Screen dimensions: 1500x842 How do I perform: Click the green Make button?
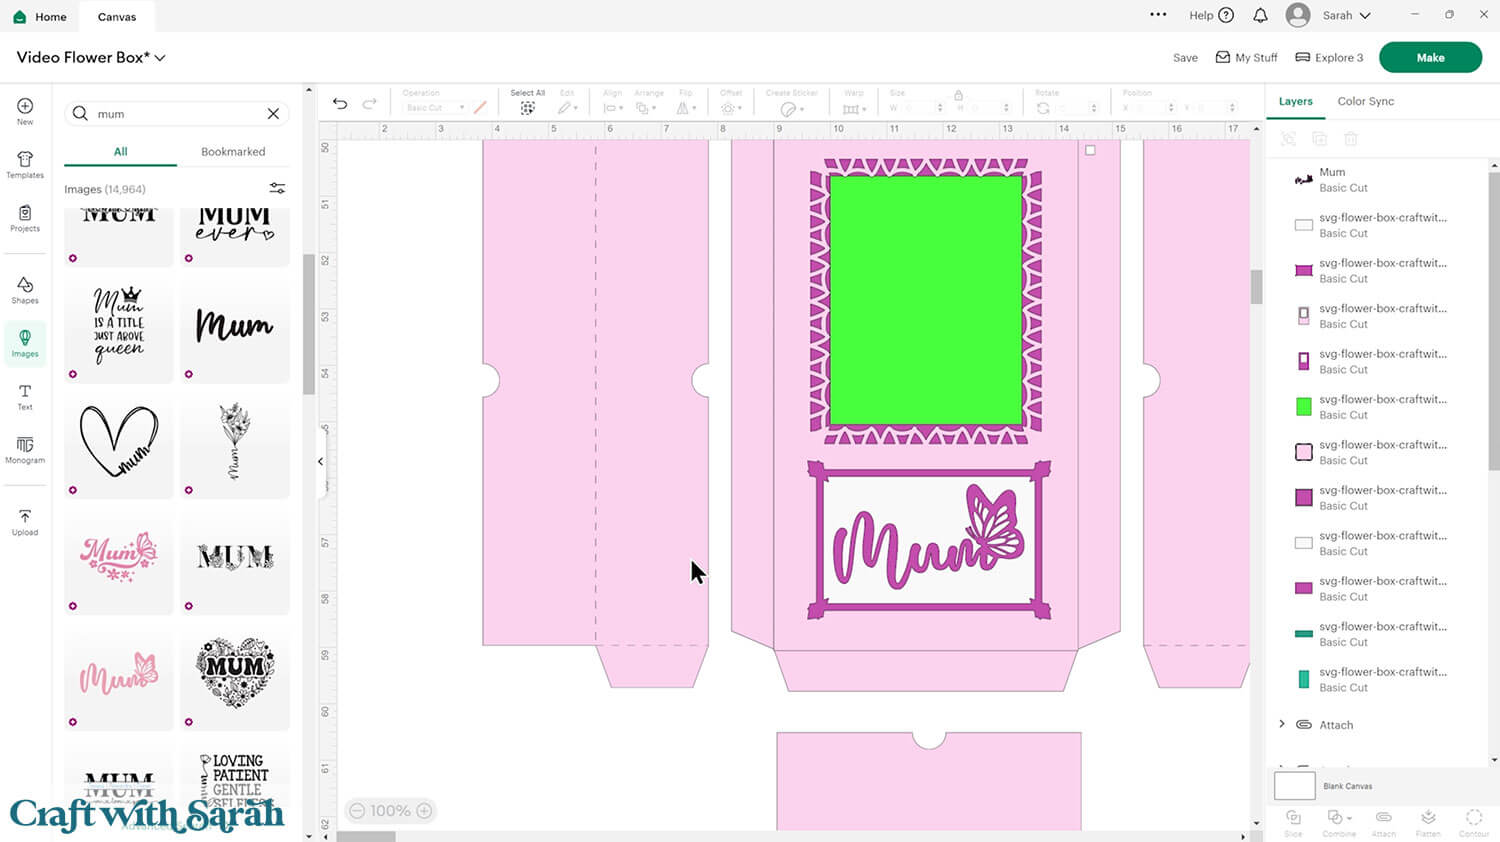[1430, 58]
